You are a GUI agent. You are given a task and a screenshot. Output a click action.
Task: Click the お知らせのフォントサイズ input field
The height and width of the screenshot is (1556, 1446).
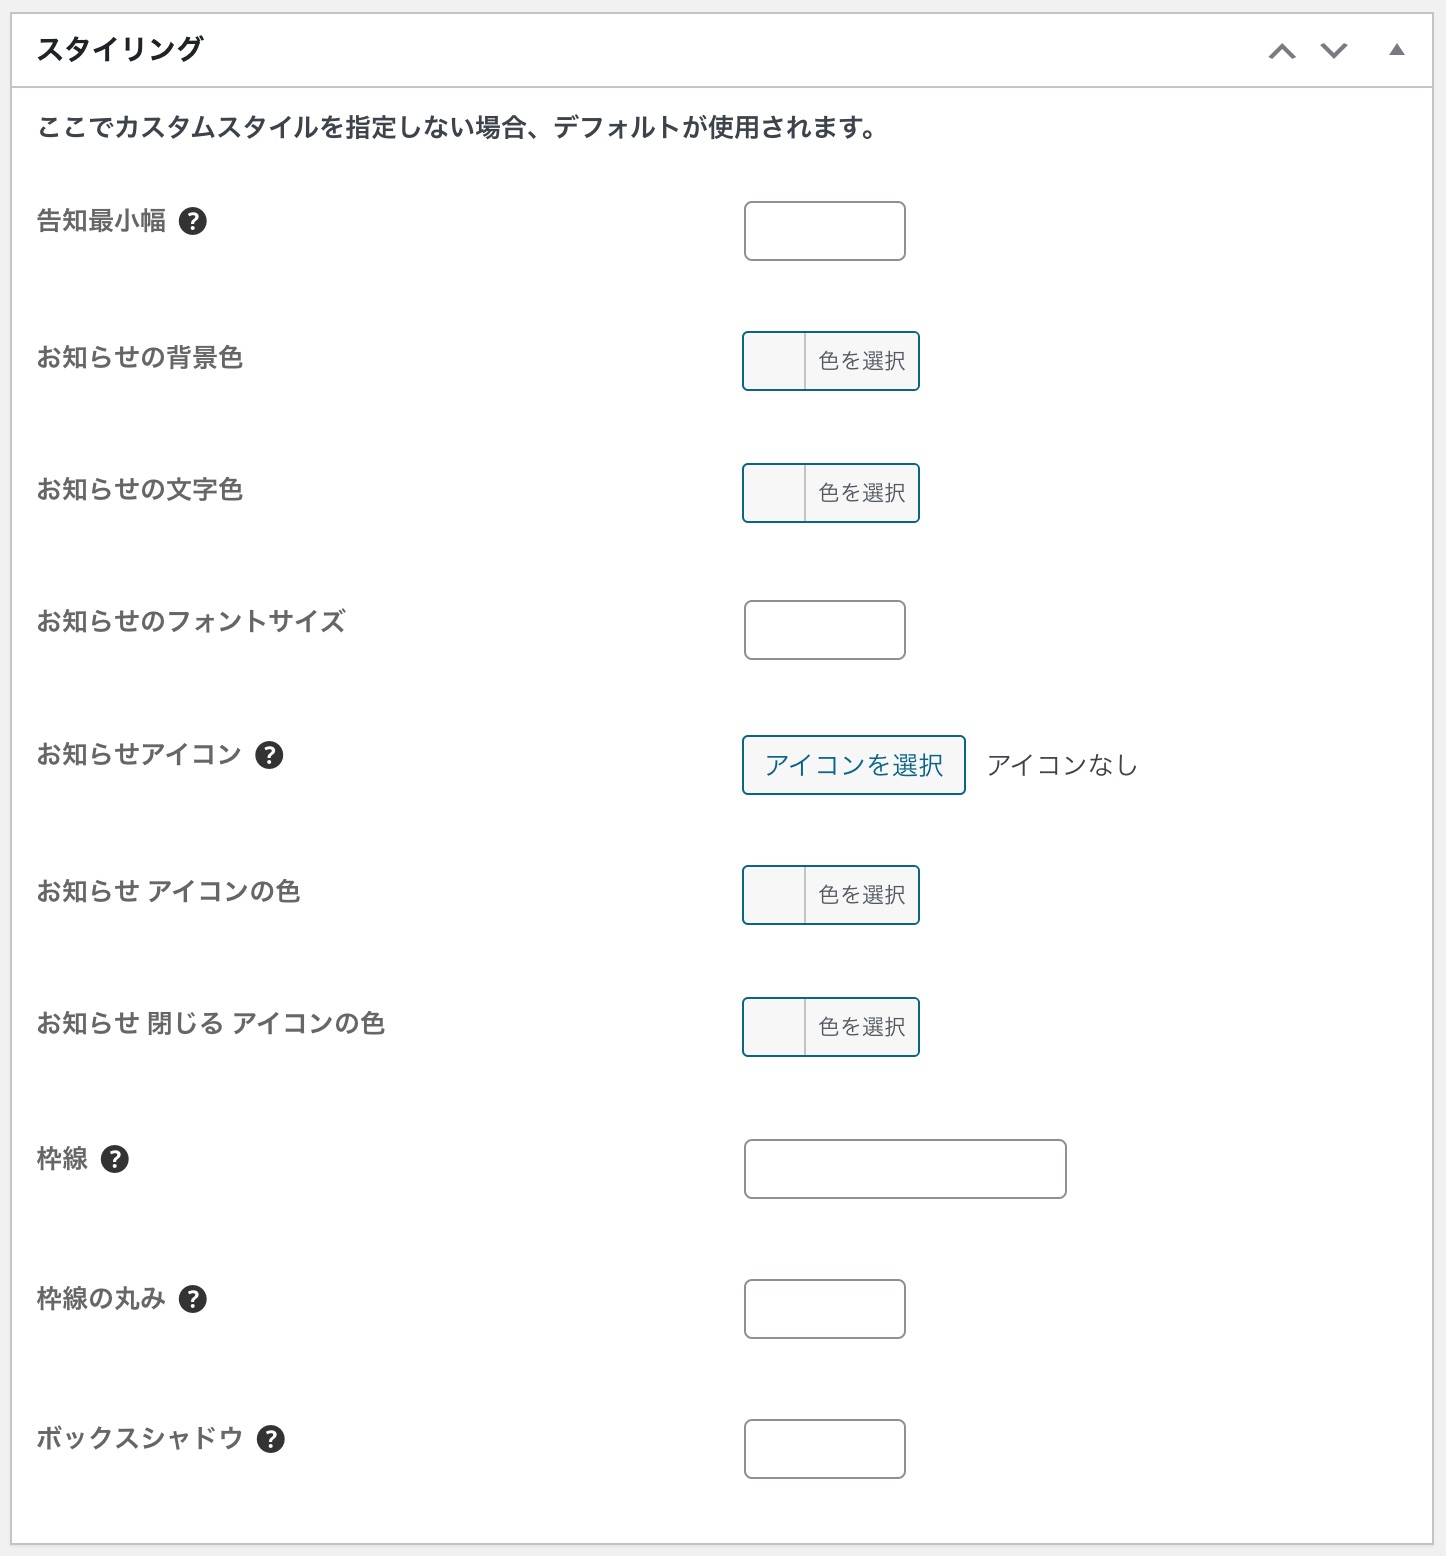[824, 630]
